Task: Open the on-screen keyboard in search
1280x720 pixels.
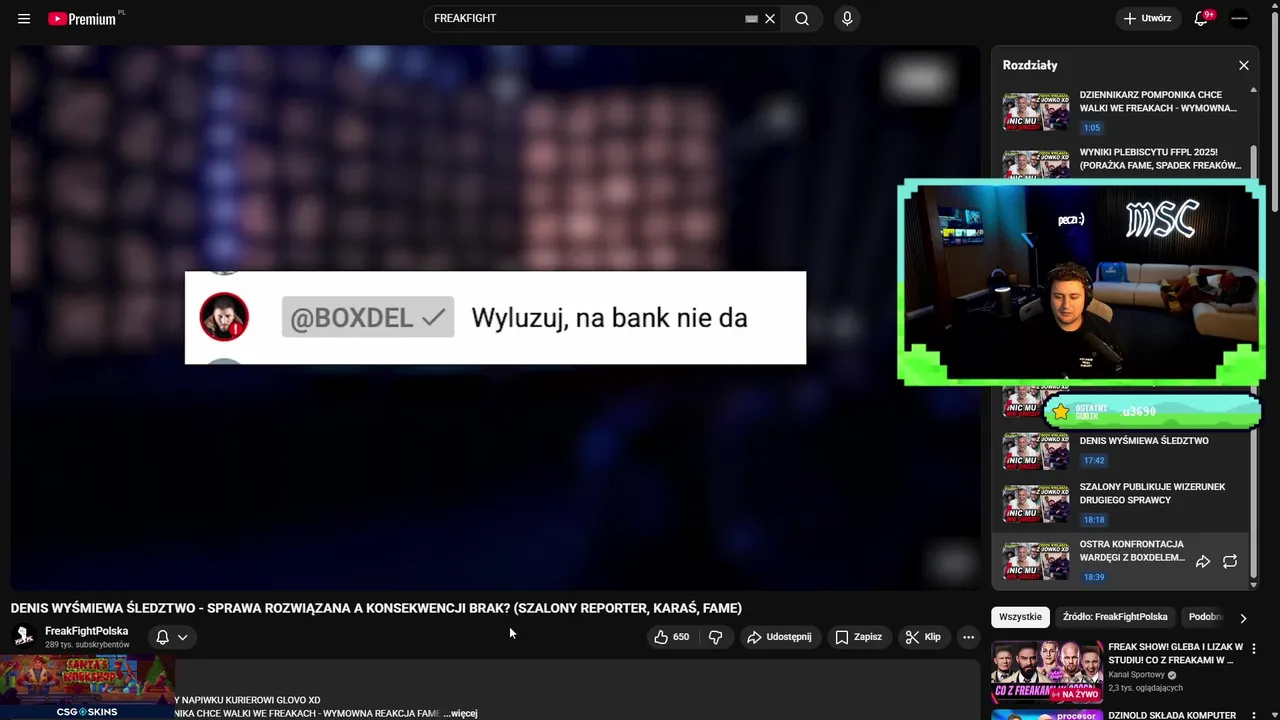Action: pos(752,19)
